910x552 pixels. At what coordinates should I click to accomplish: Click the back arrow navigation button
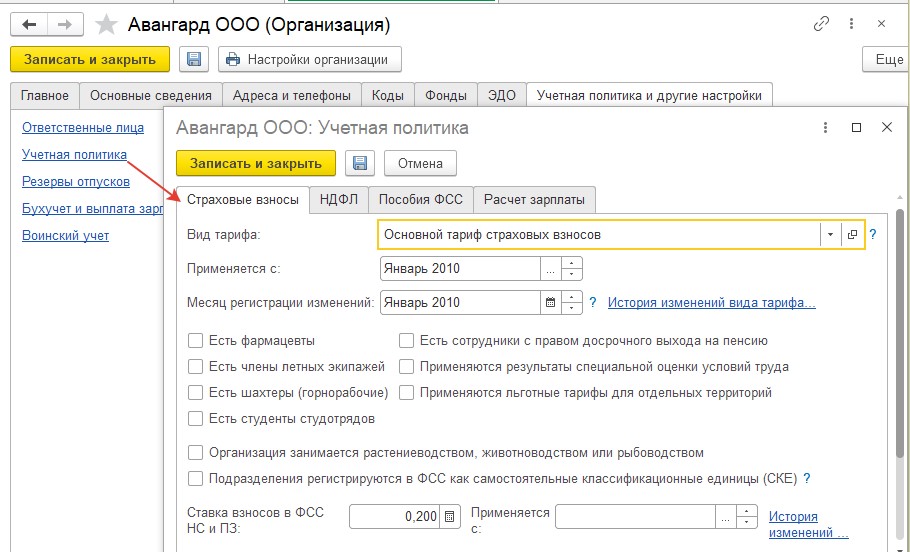(29, 25)
